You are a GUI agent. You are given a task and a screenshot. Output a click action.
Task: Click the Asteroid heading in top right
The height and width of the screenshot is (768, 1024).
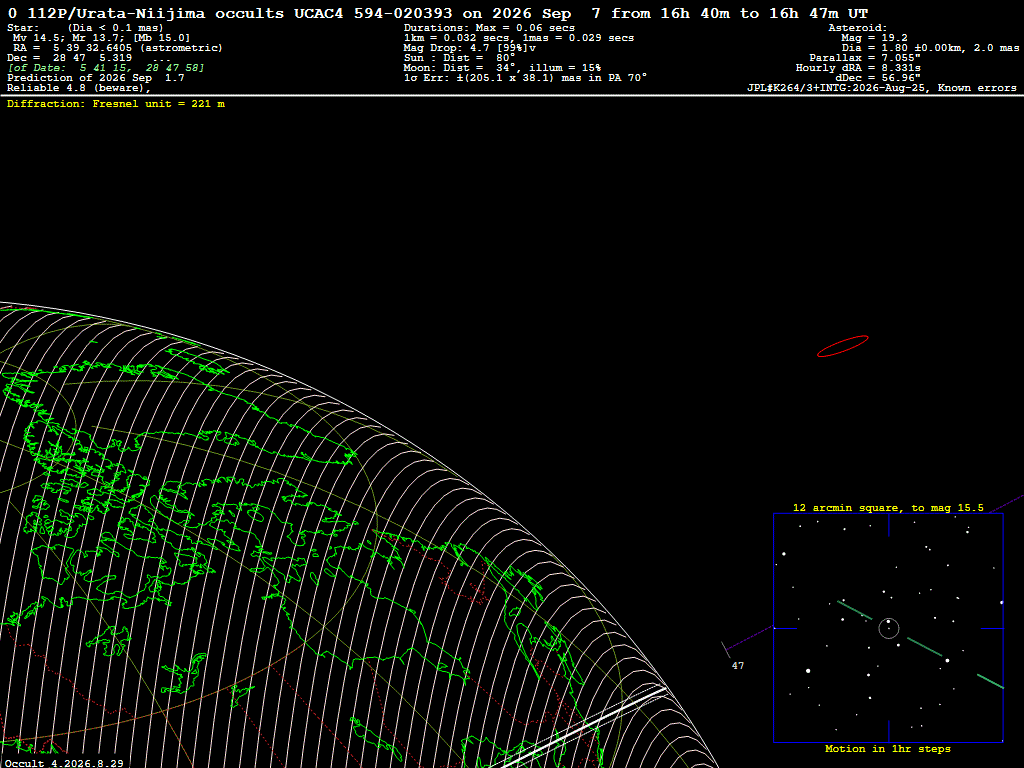coord(857,28)
